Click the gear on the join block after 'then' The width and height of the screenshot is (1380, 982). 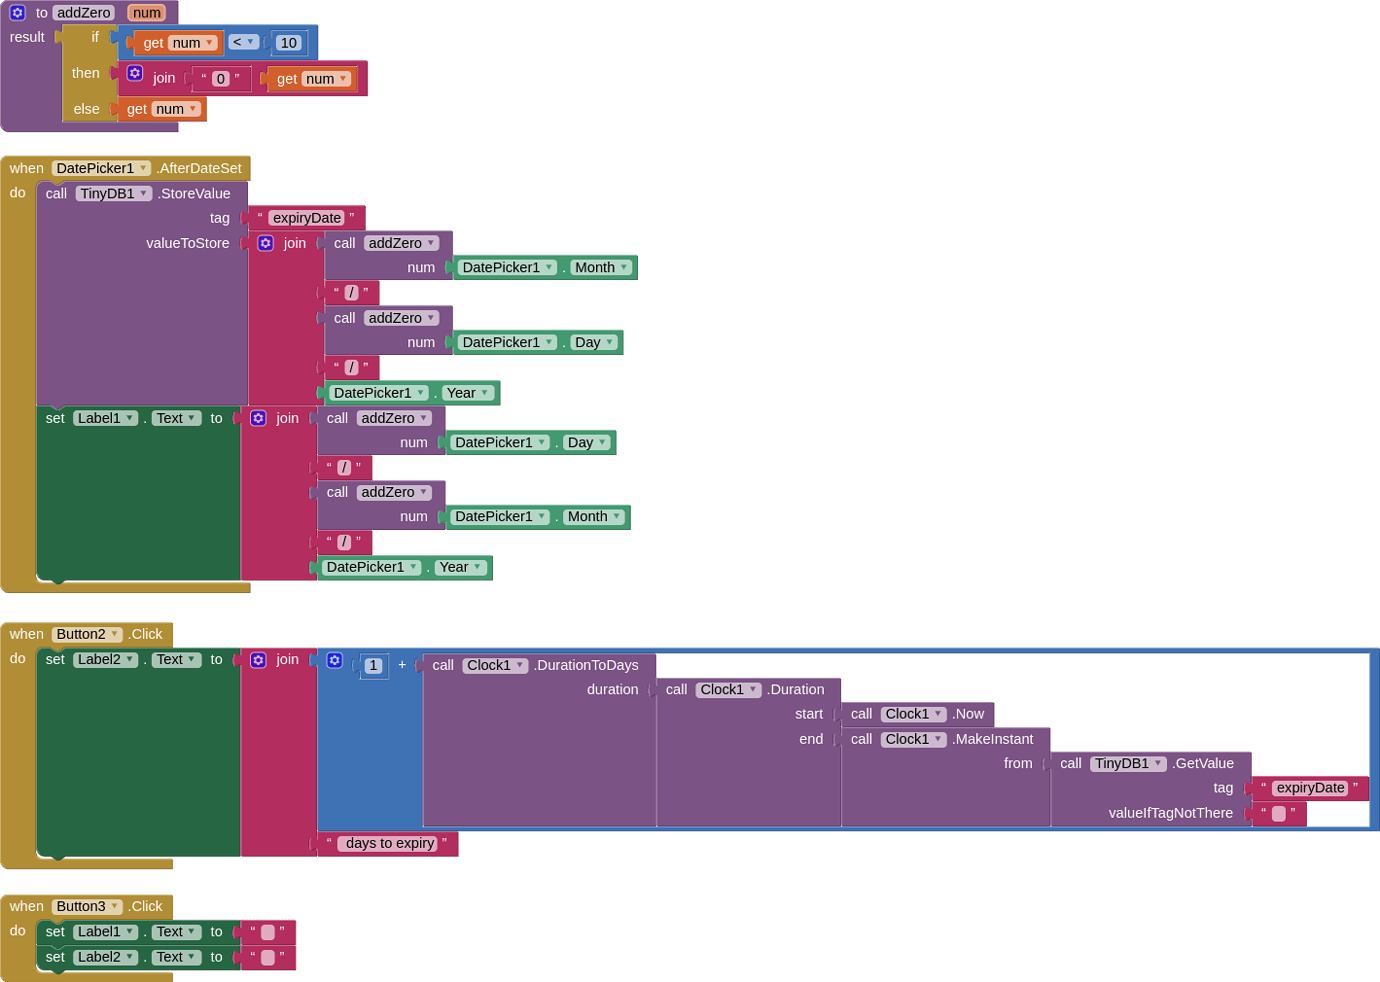coord(135,74)
